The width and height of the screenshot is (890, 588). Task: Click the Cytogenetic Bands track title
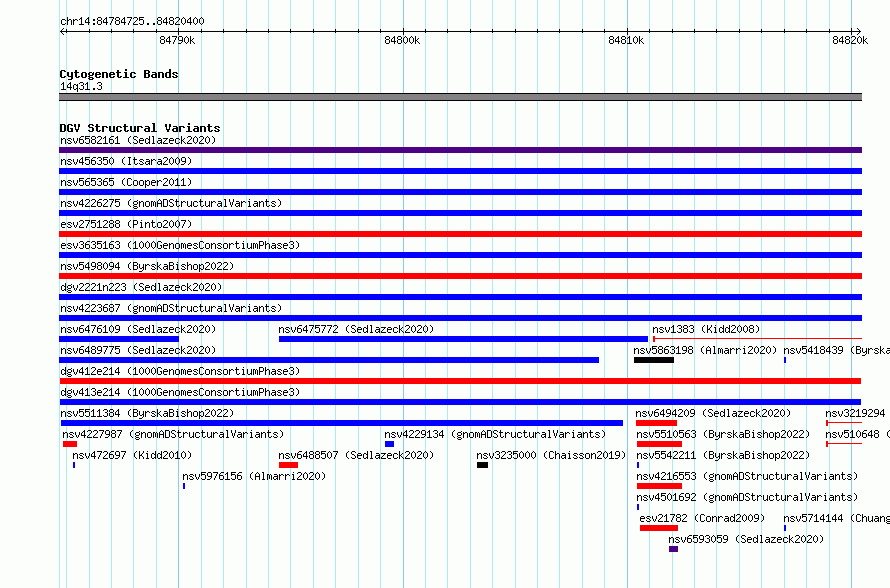tap(119, 74)
